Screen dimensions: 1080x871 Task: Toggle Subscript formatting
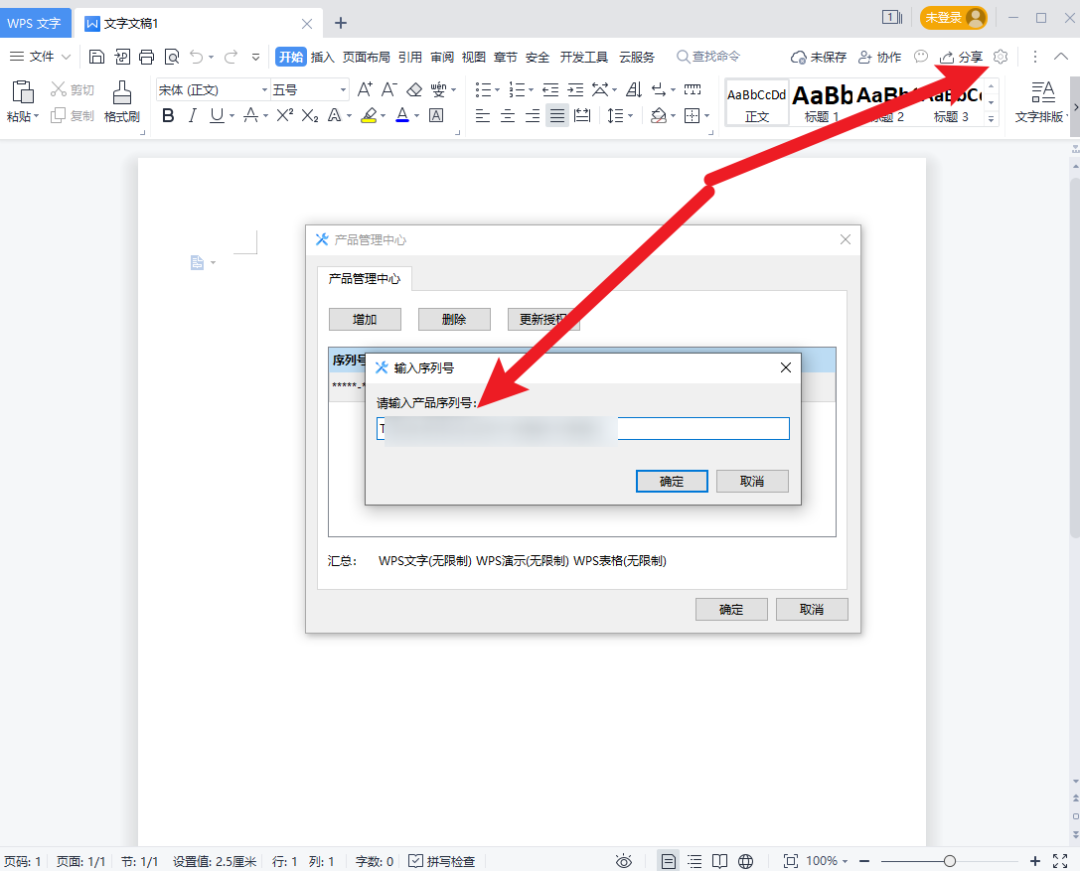(310, 116)
